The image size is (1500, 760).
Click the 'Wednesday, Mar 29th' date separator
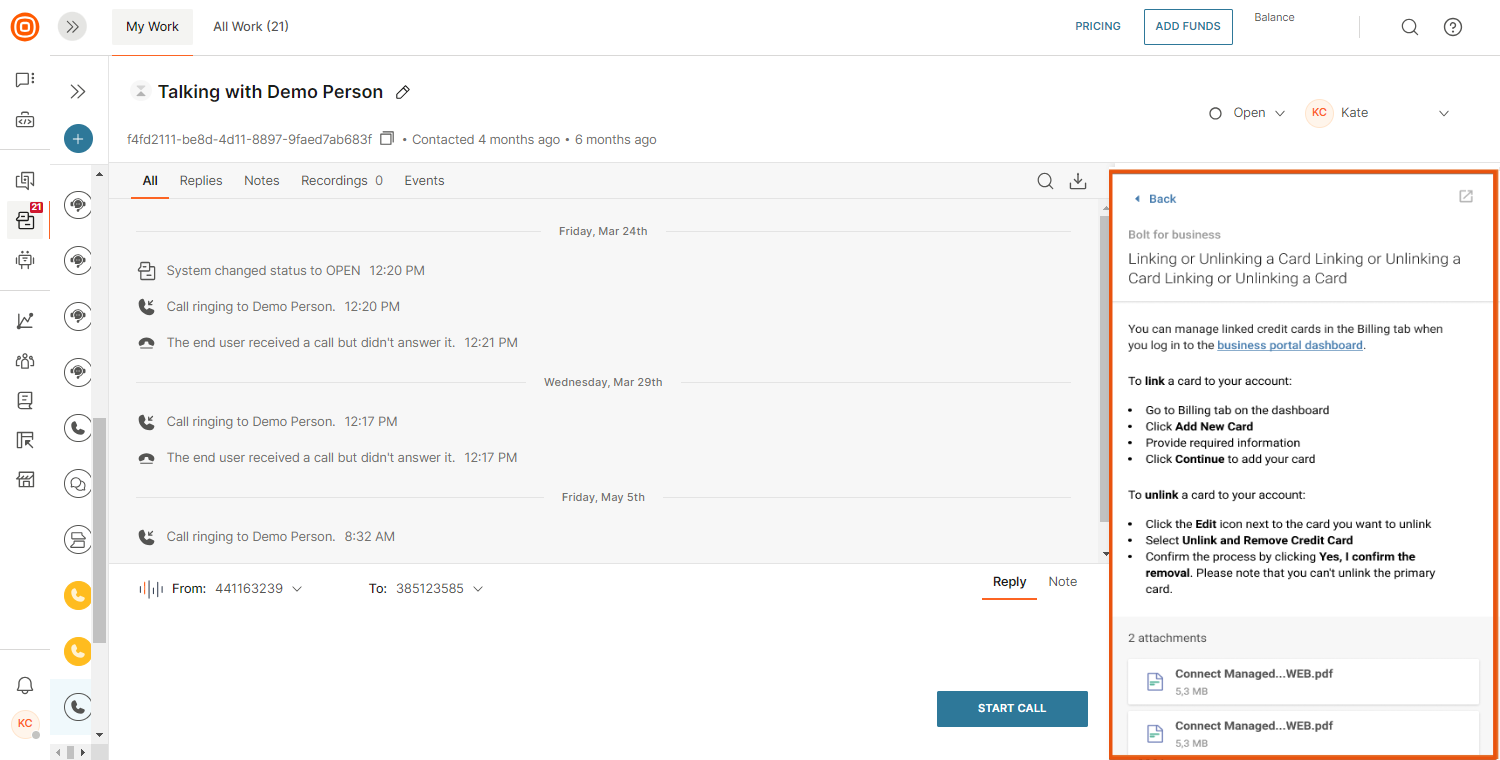(603, 382)
